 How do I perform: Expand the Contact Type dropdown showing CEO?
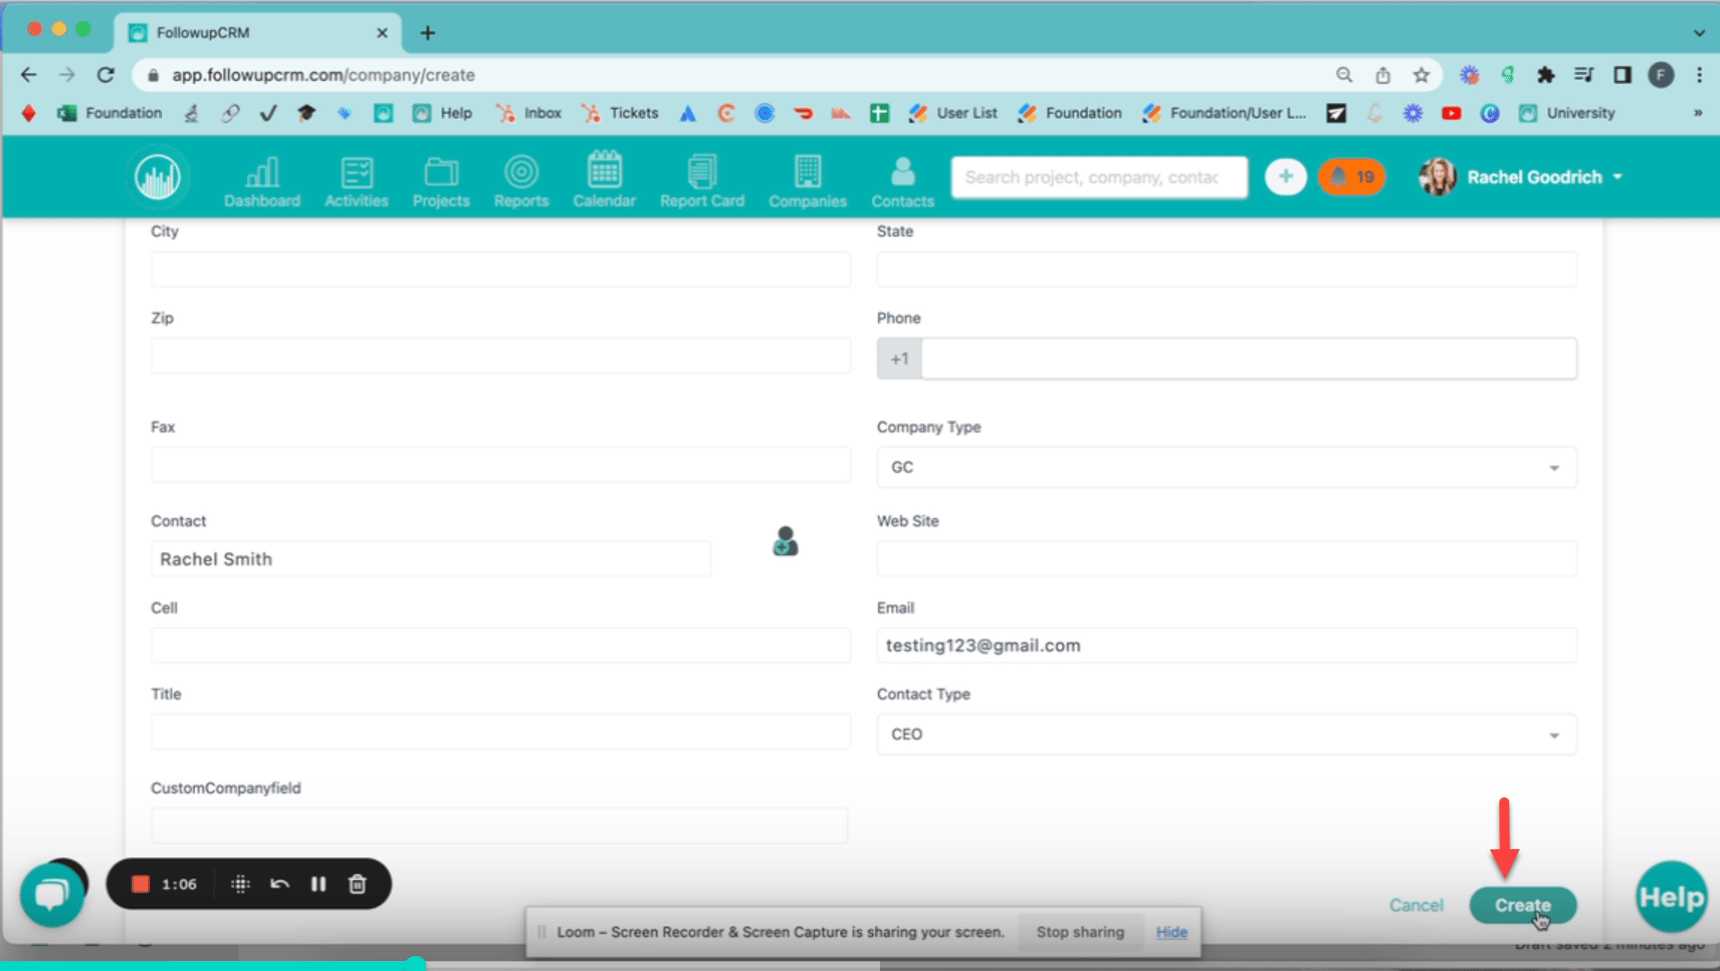(x=1226, y=735)
